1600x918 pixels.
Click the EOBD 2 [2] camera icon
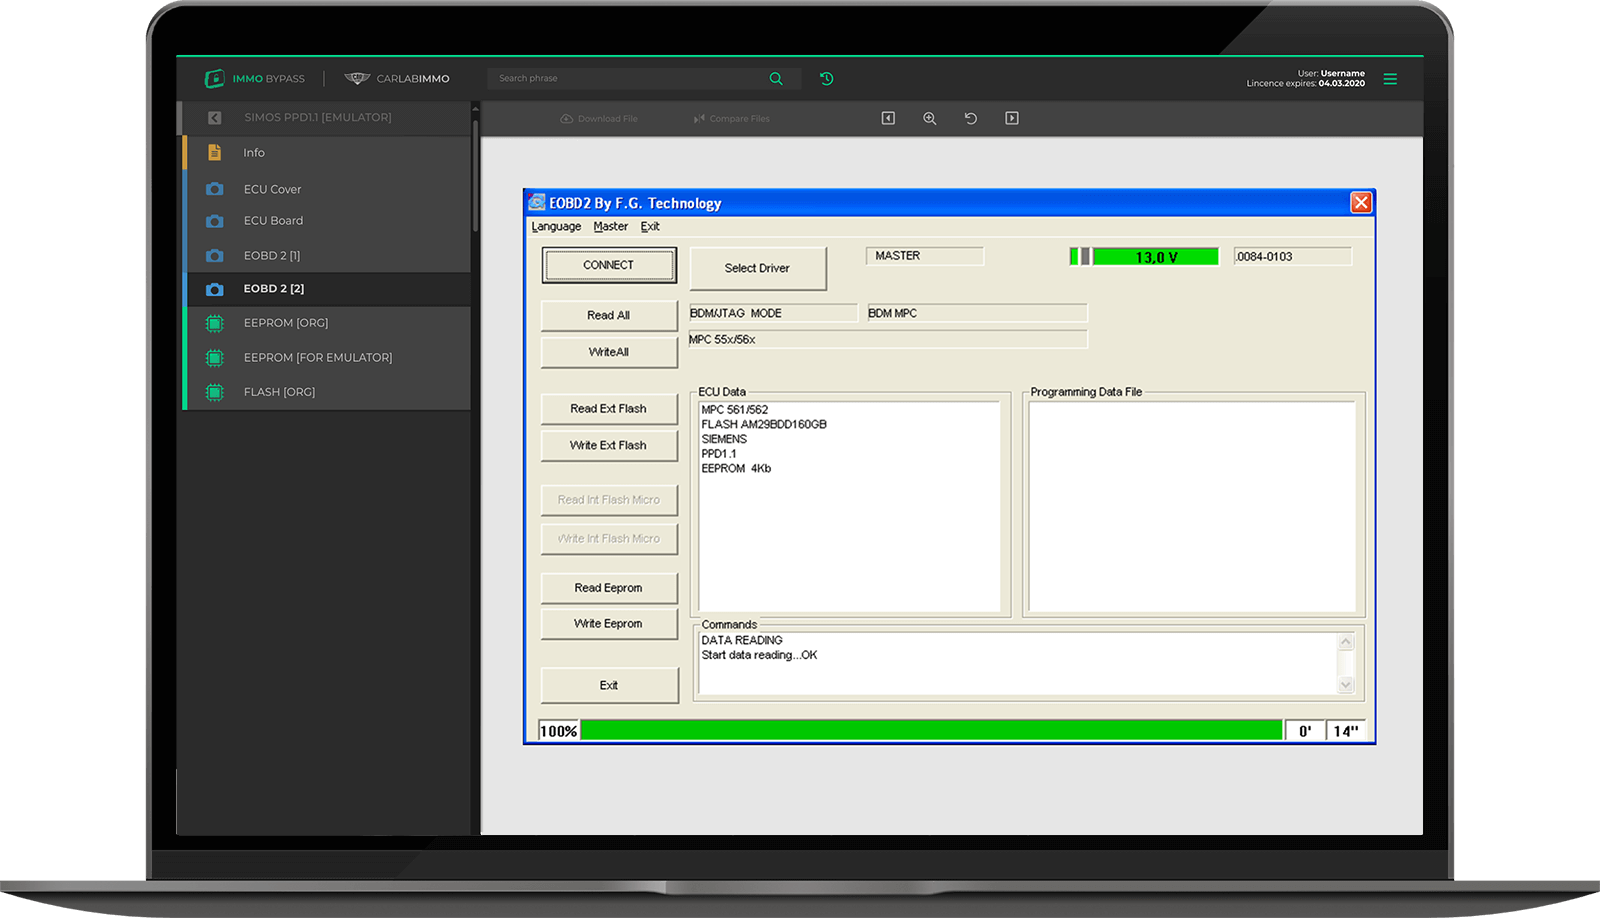pos(214,289)
